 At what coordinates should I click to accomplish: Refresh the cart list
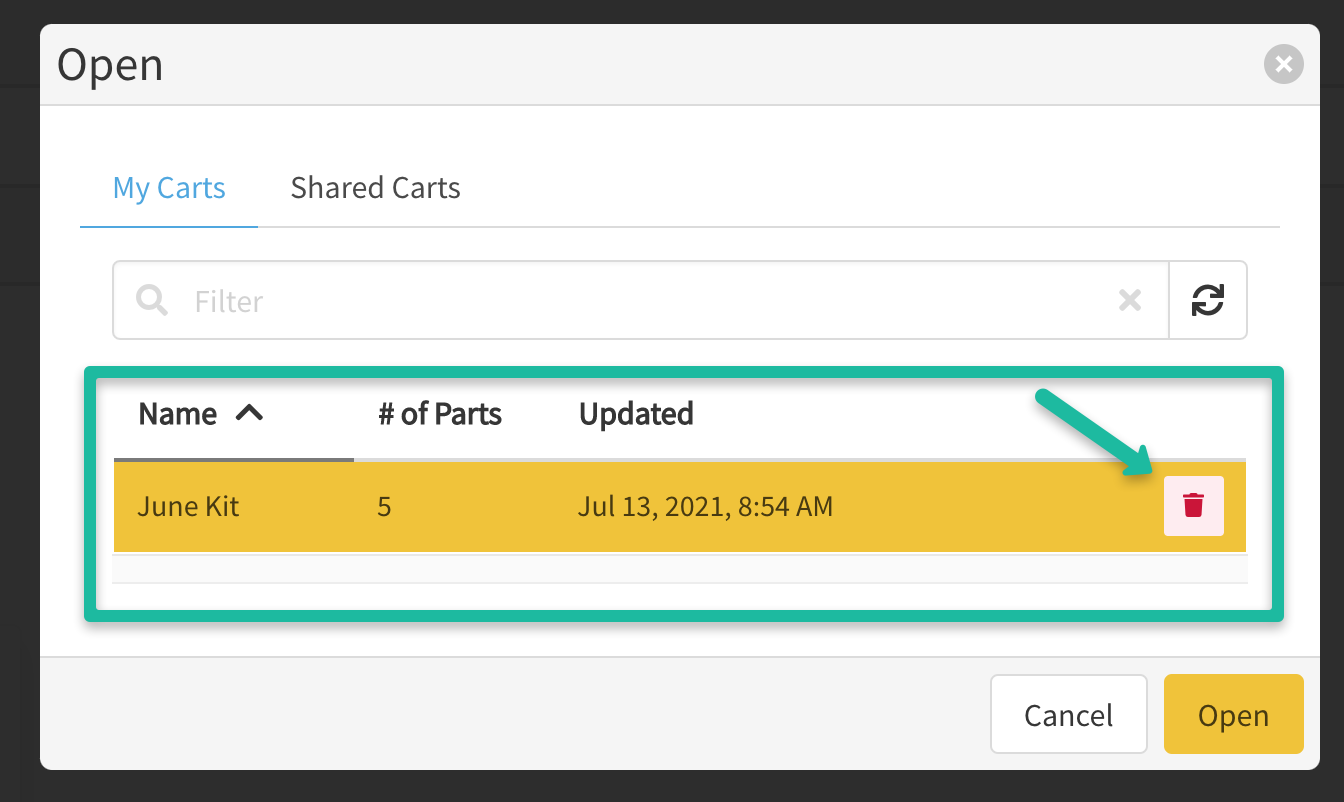coord(1208,300)
